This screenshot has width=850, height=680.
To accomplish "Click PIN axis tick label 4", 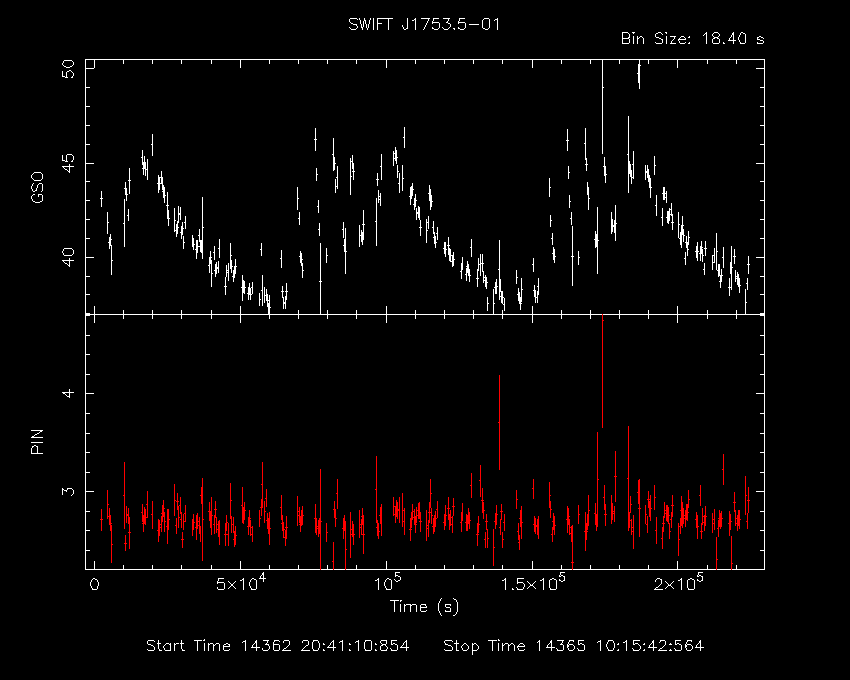I will (68, 393).
